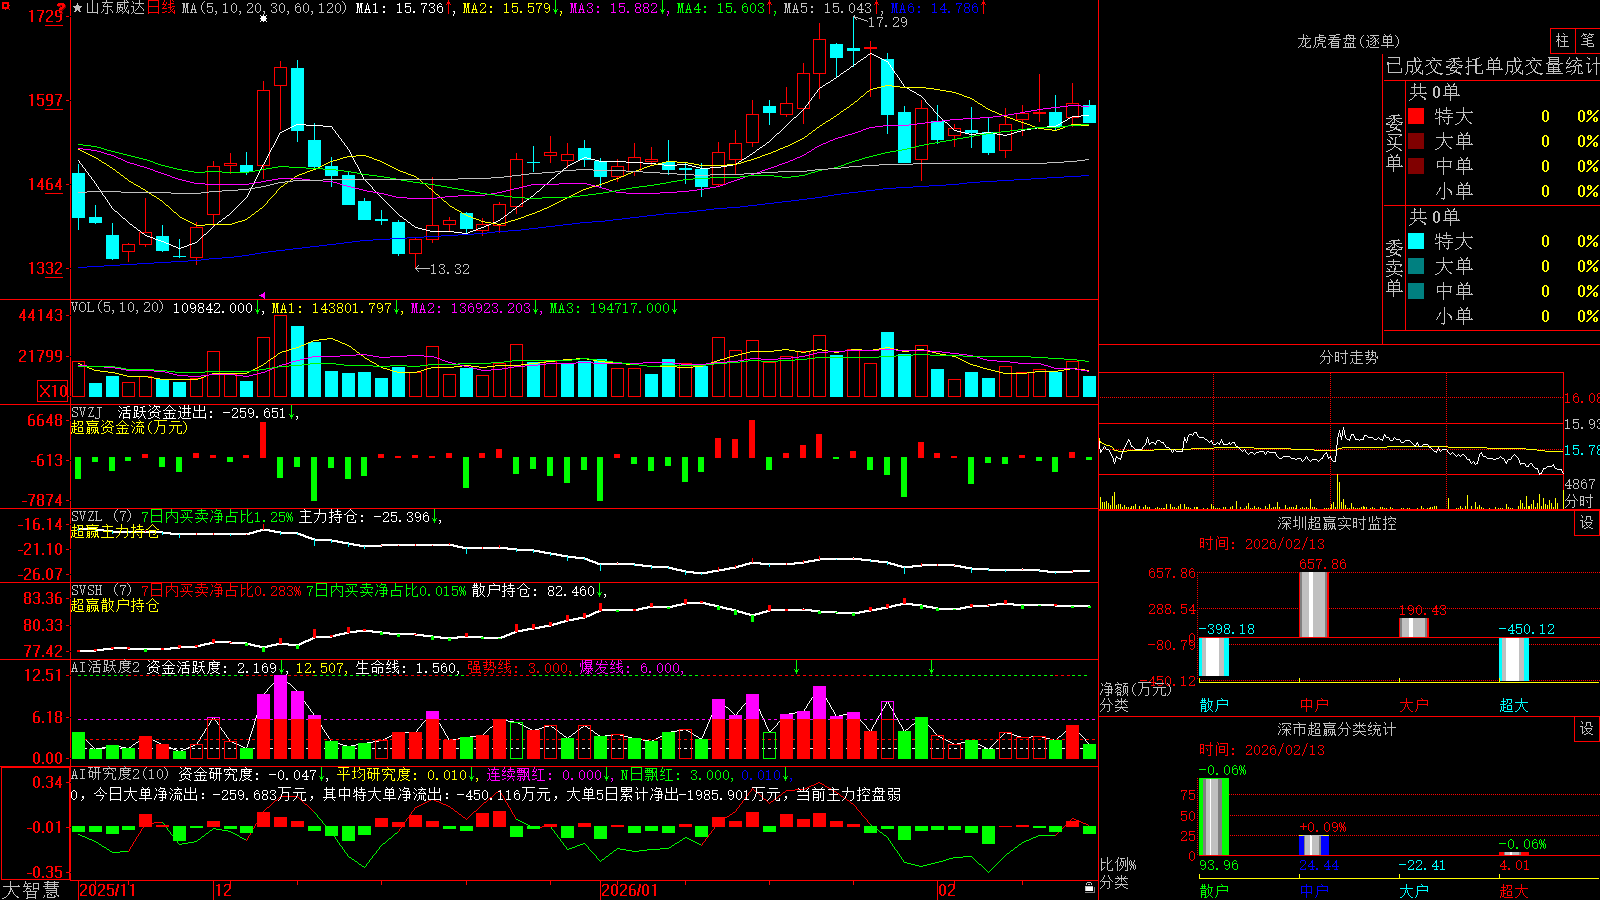
Task: Click the white star marker on MA title line
Action: [x=263, y=19]
